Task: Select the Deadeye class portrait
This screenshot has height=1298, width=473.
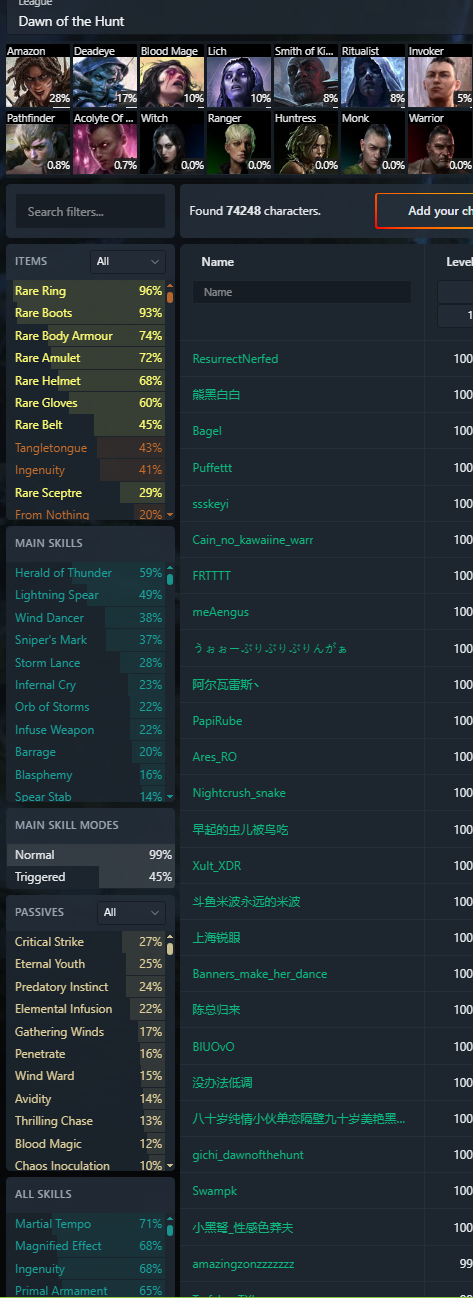Action: [105, 76]
